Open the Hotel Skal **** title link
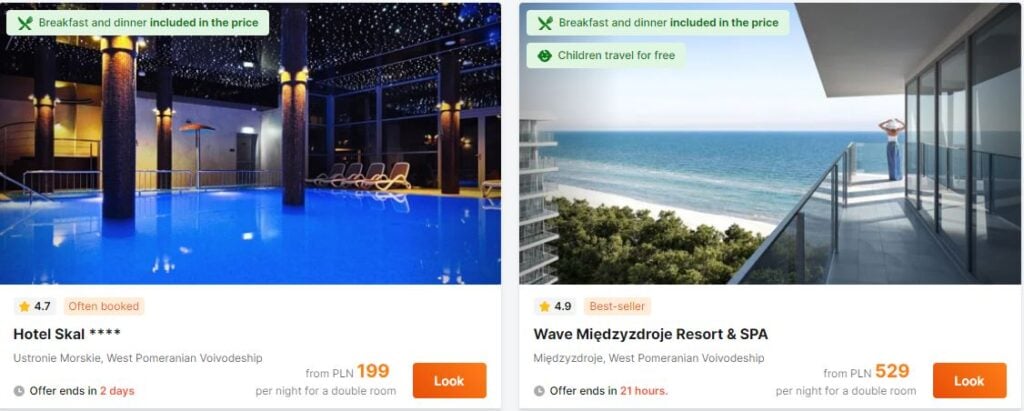The width and height of the screenshot is (1024, 411). [x=67, y=334]
